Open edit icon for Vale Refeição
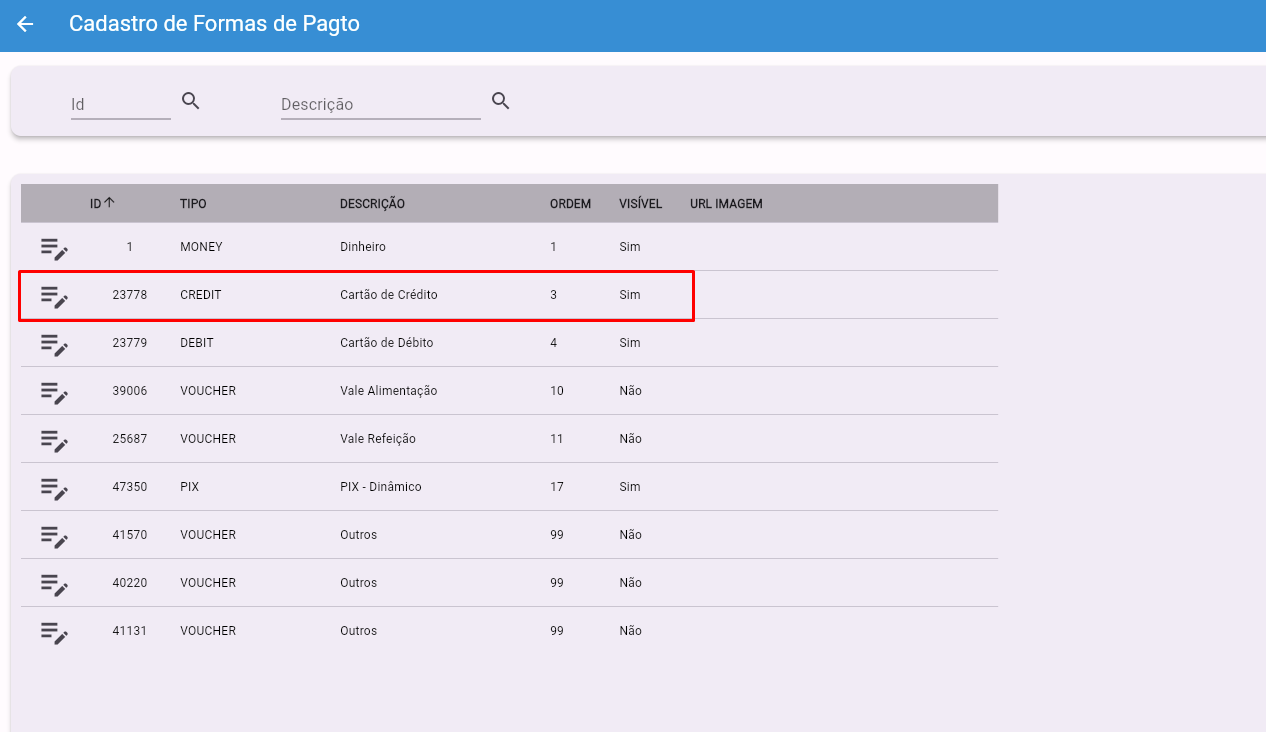The image size is (1266, 732). point(54,439)
